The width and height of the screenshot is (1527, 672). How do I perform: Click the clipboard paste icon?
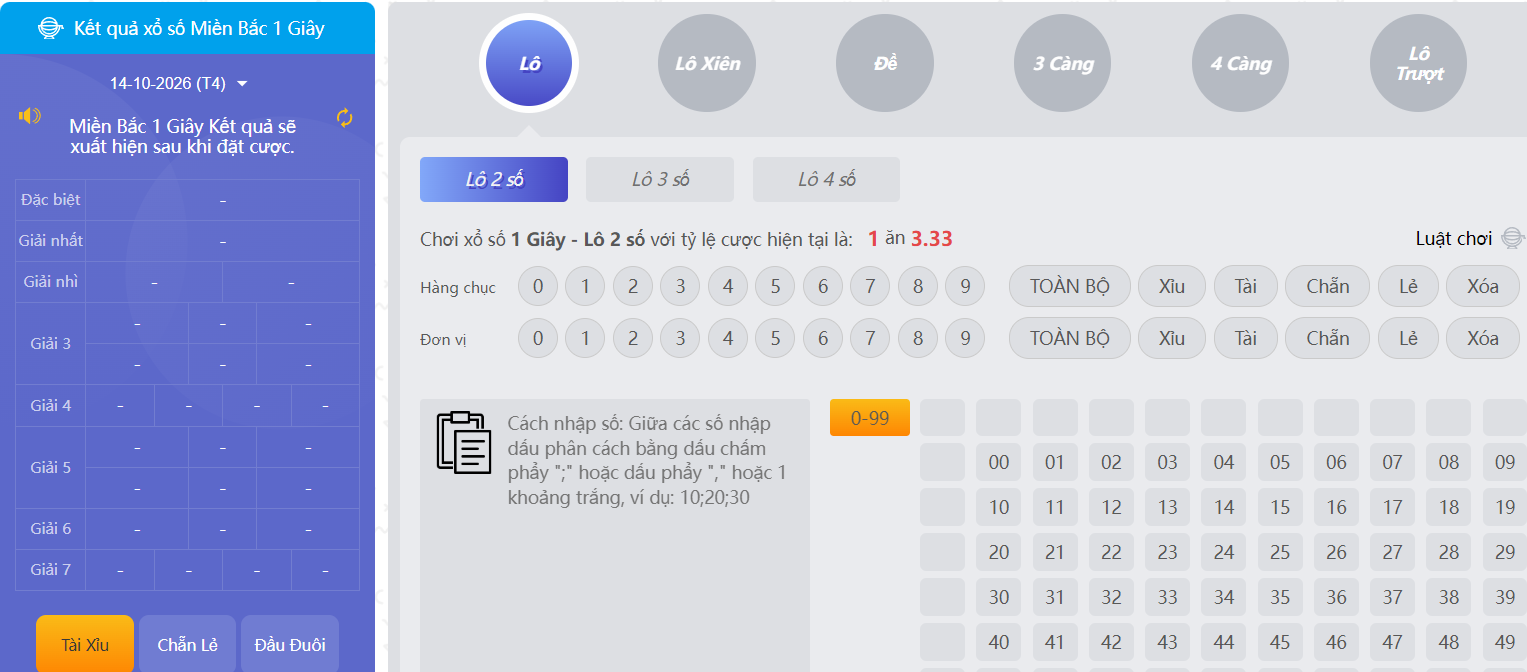(x=464, y=441)
